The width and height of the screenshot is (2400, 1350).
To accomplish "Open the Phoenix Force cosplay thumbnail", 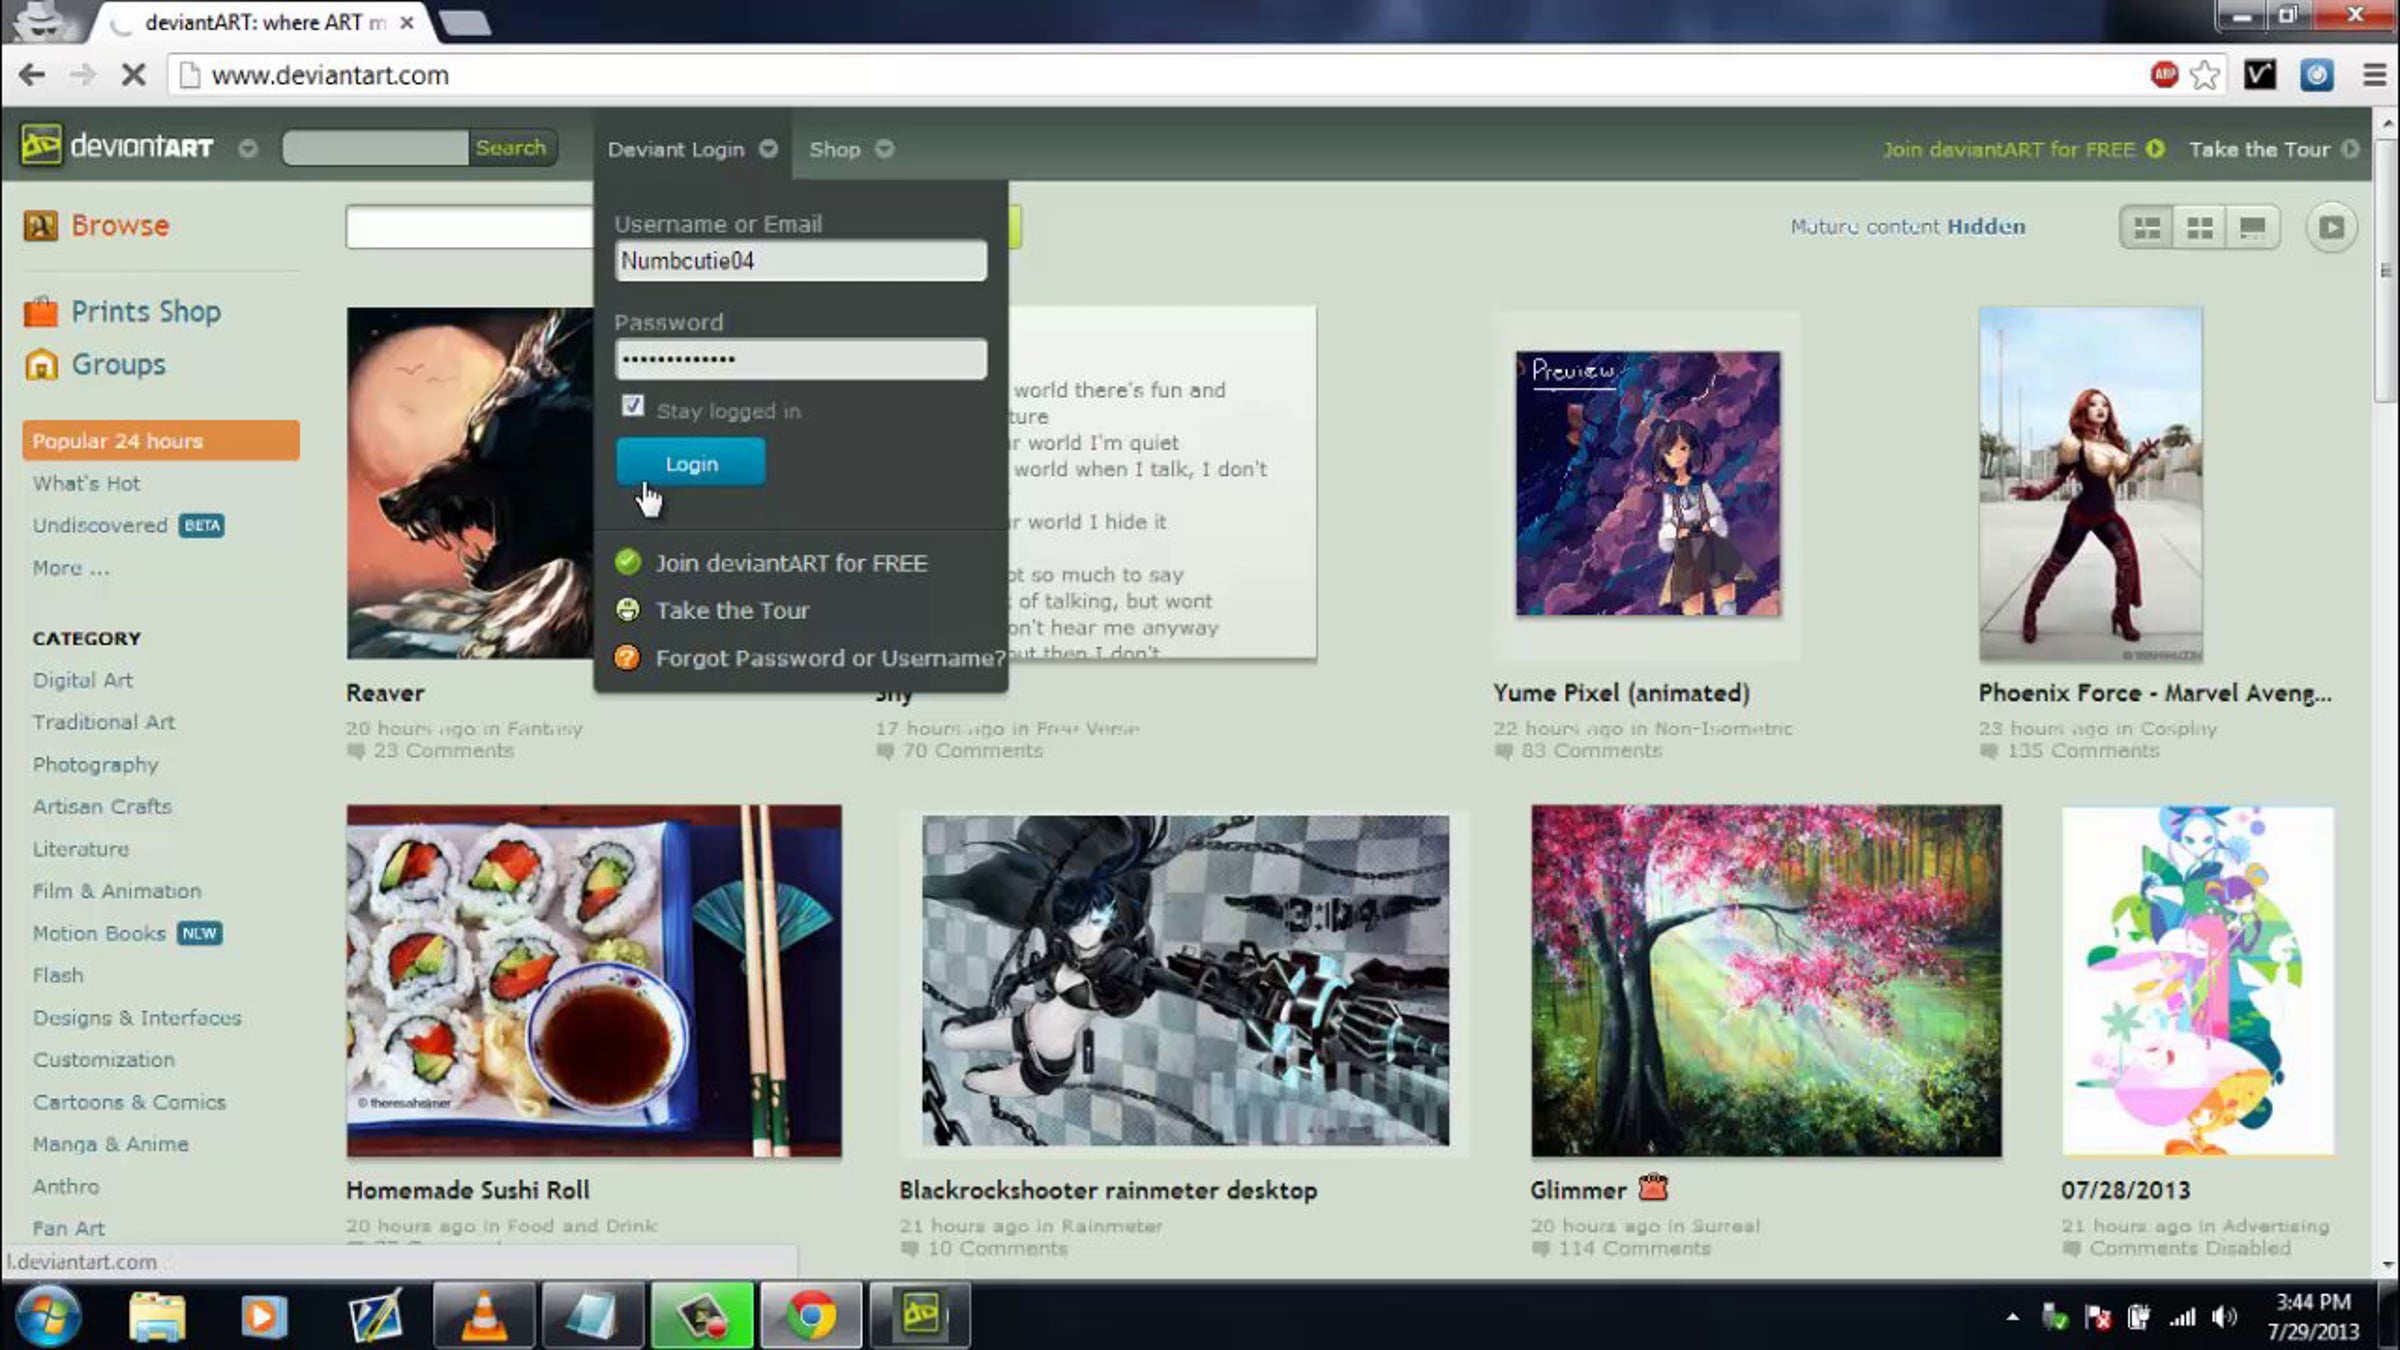I will point(2090,484).
